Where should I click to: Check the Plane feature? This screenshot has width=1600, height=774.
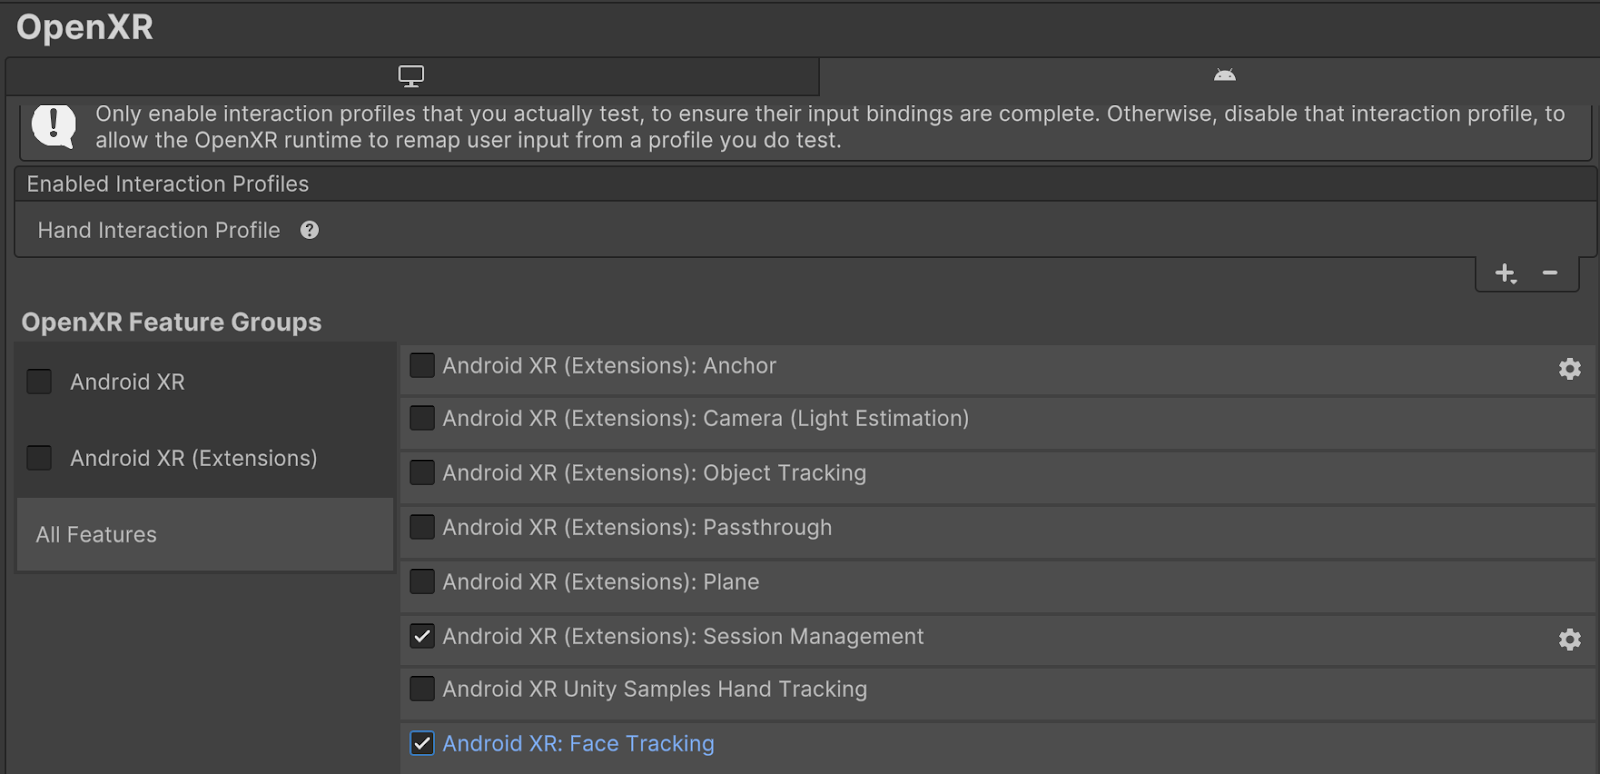[422, 582]
